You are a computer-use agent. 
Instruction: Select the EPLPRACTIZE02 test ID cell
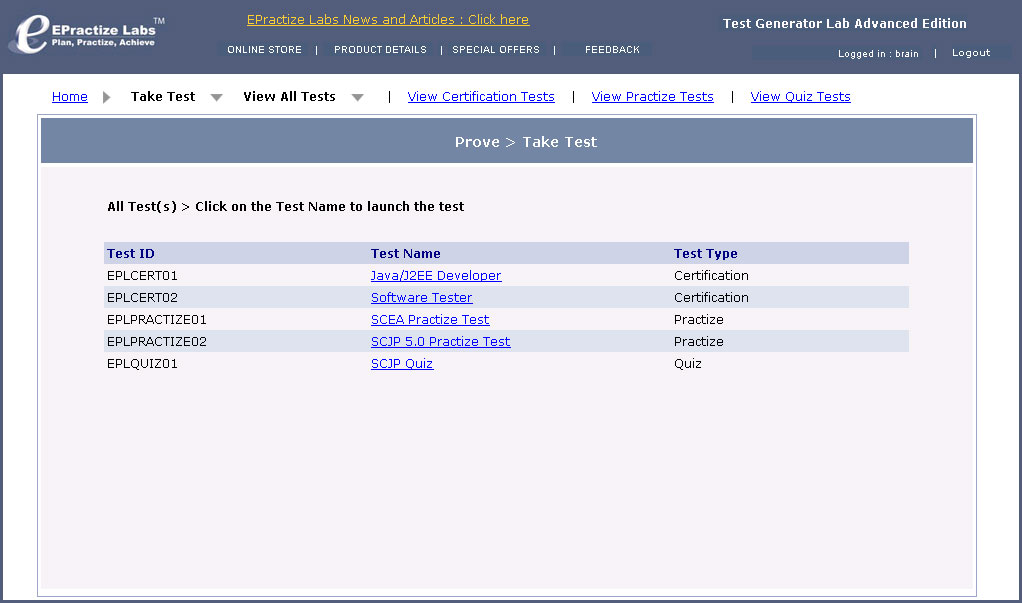pyautogui.click(x=156, y=342)
